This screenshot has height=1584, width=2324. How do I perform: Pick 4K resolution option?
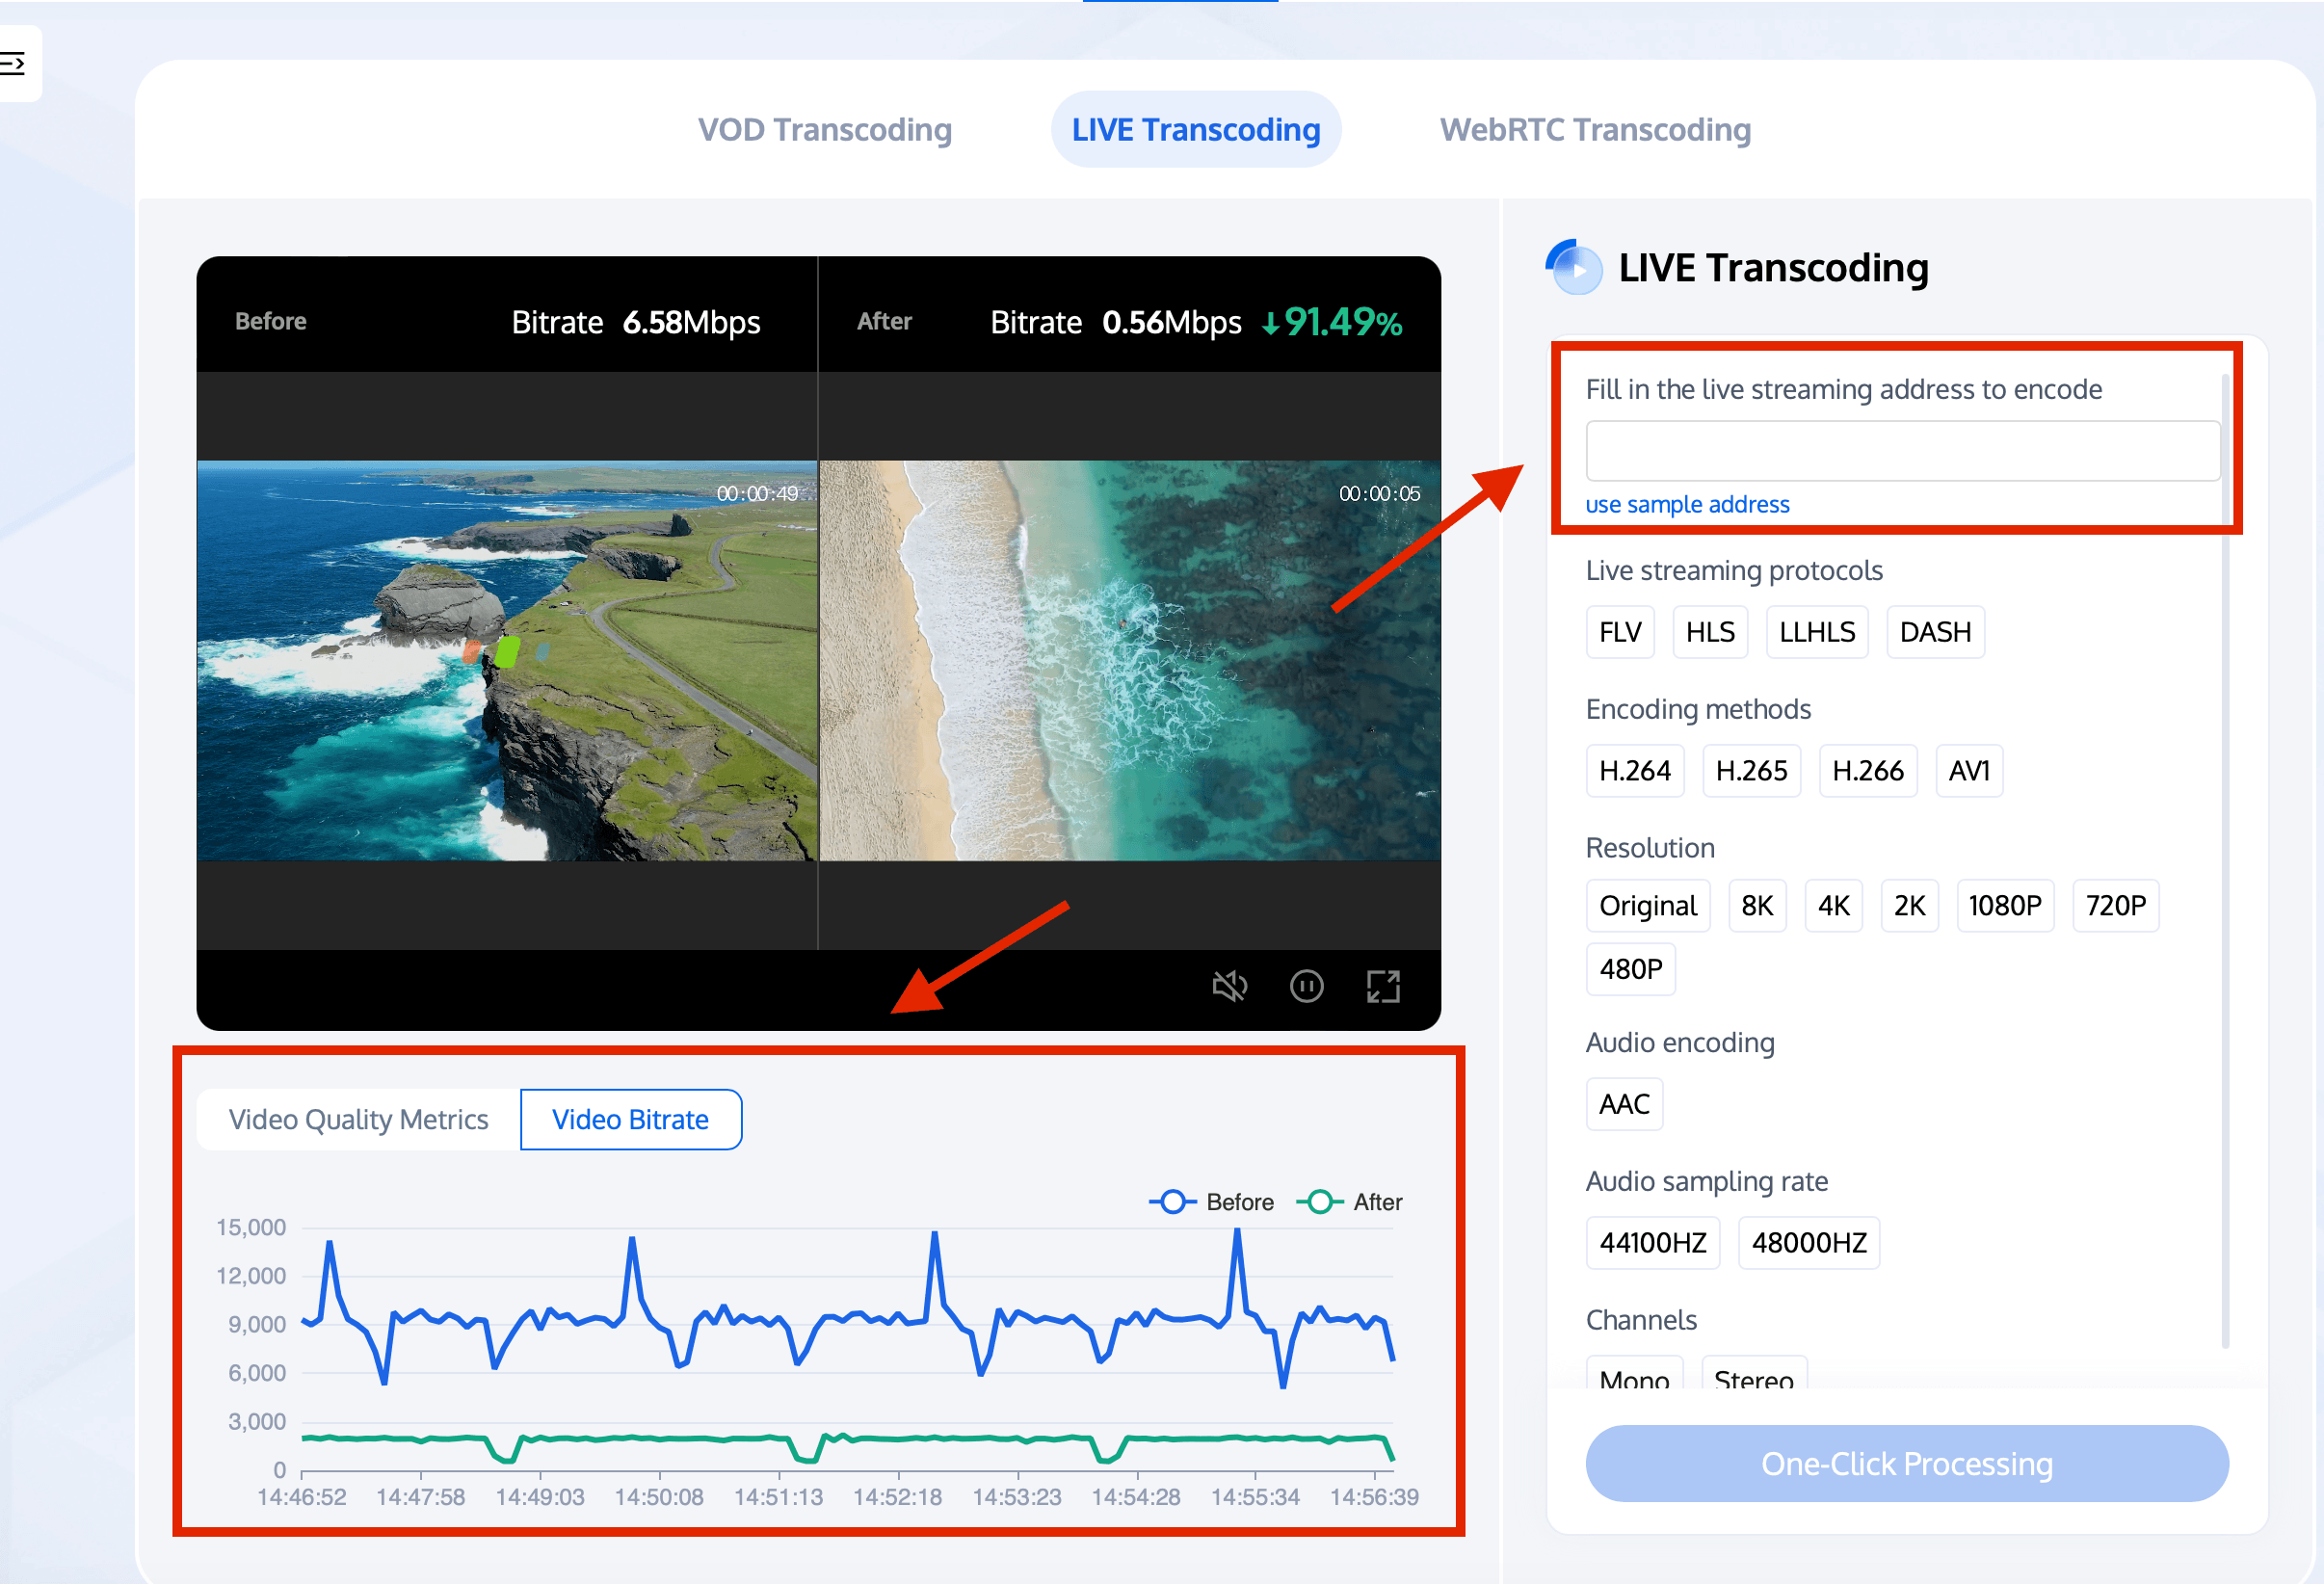tap(1833, 906)
